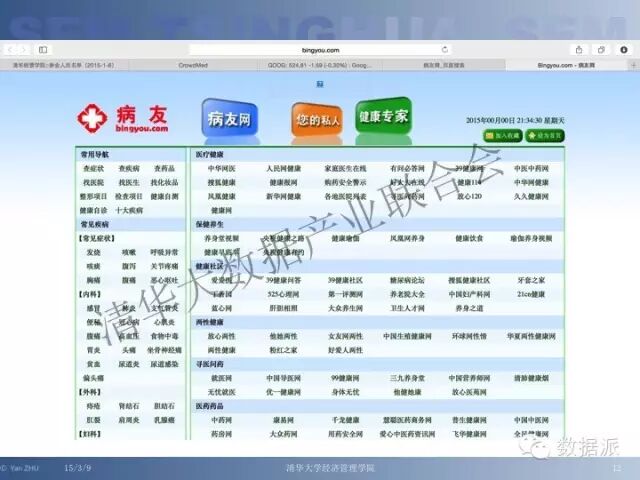Image resolution: width=640 pixels, height=480 pixels.
Task: Open 家庭医生在线 link
Action: (x=345, y=169)
